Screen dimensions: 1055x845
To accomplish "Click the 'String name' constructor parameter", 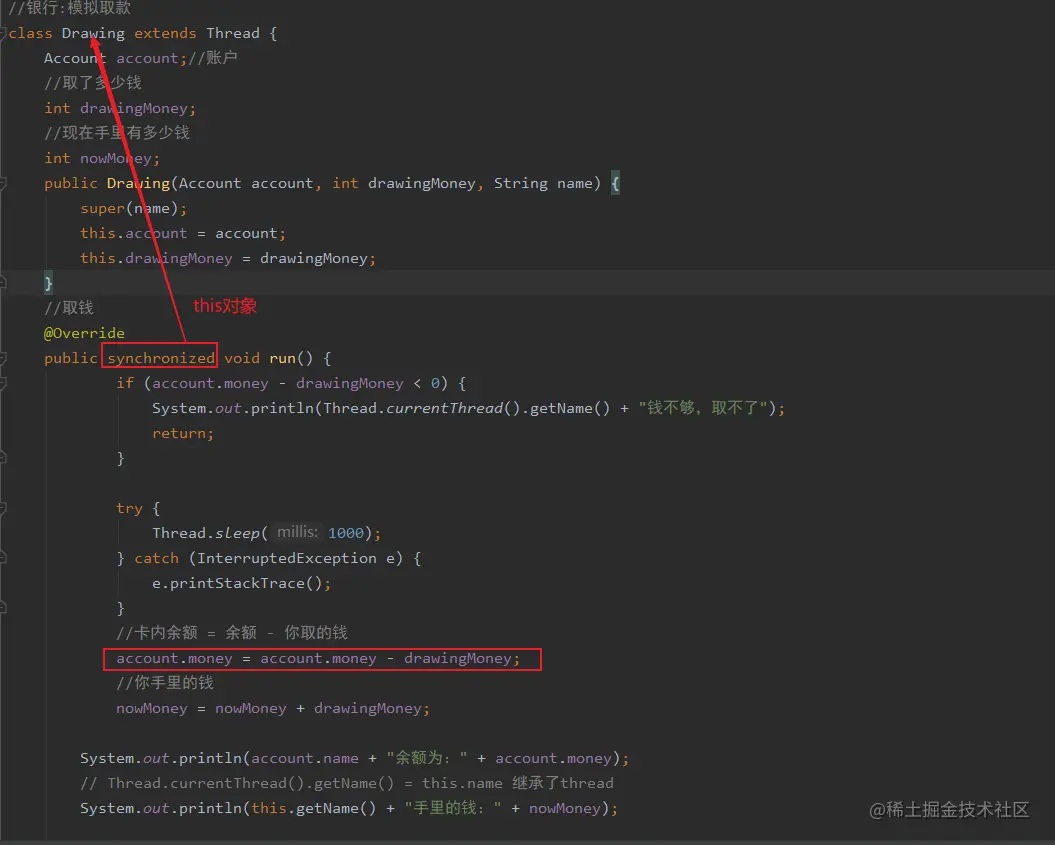I will [x=543, y=183].
